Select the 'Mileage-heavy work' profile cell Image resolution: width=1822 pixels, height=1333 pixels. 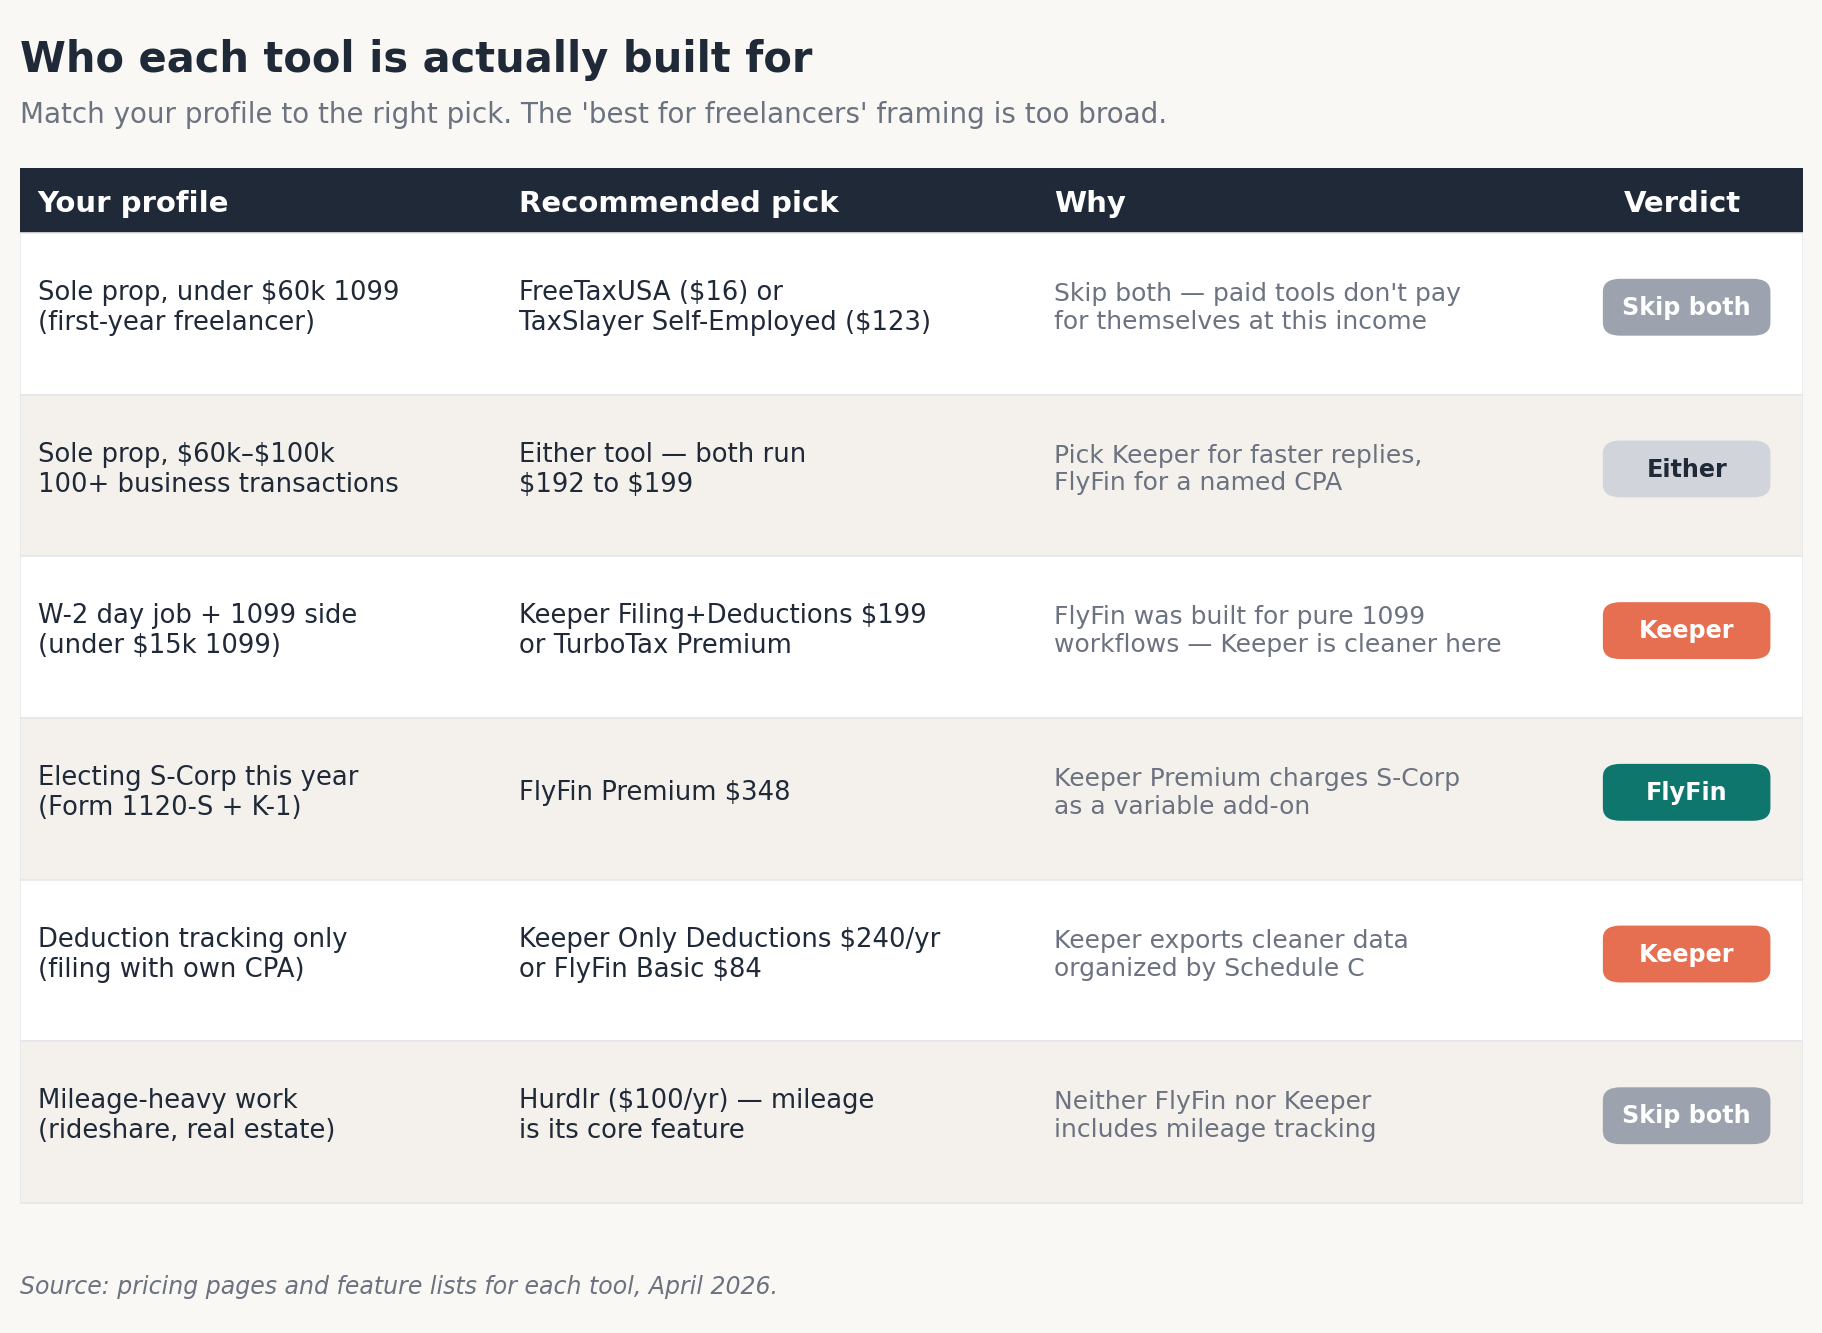[x=186, y=1114]
